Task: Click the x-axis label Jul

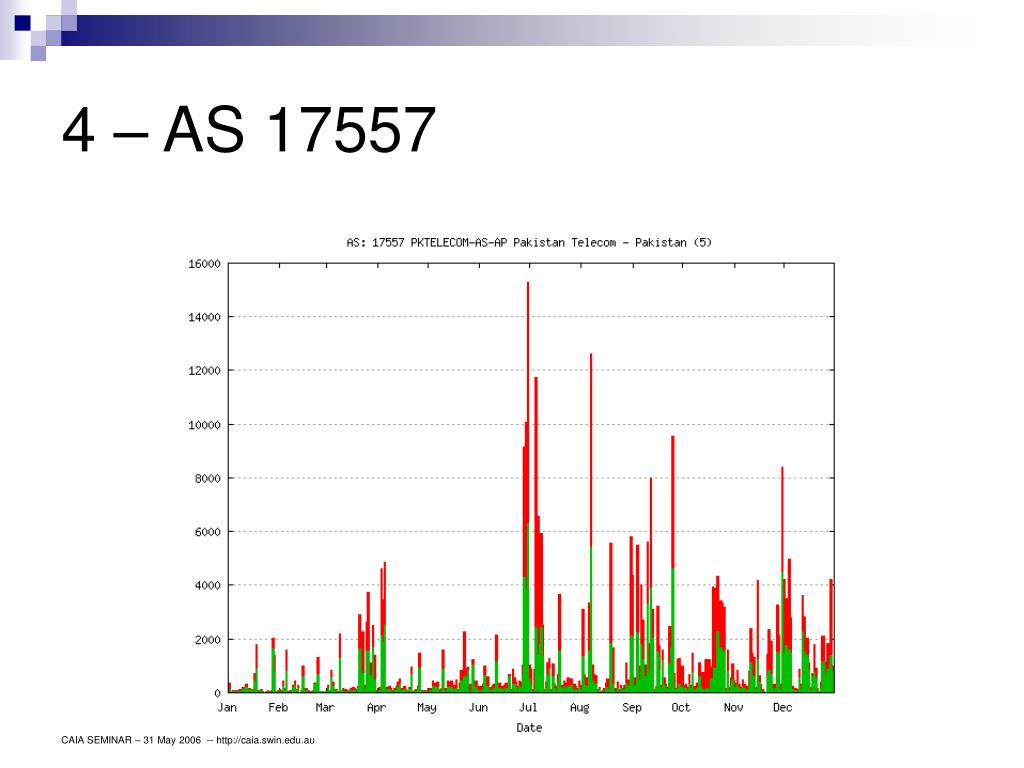Action: pos(528,707)
